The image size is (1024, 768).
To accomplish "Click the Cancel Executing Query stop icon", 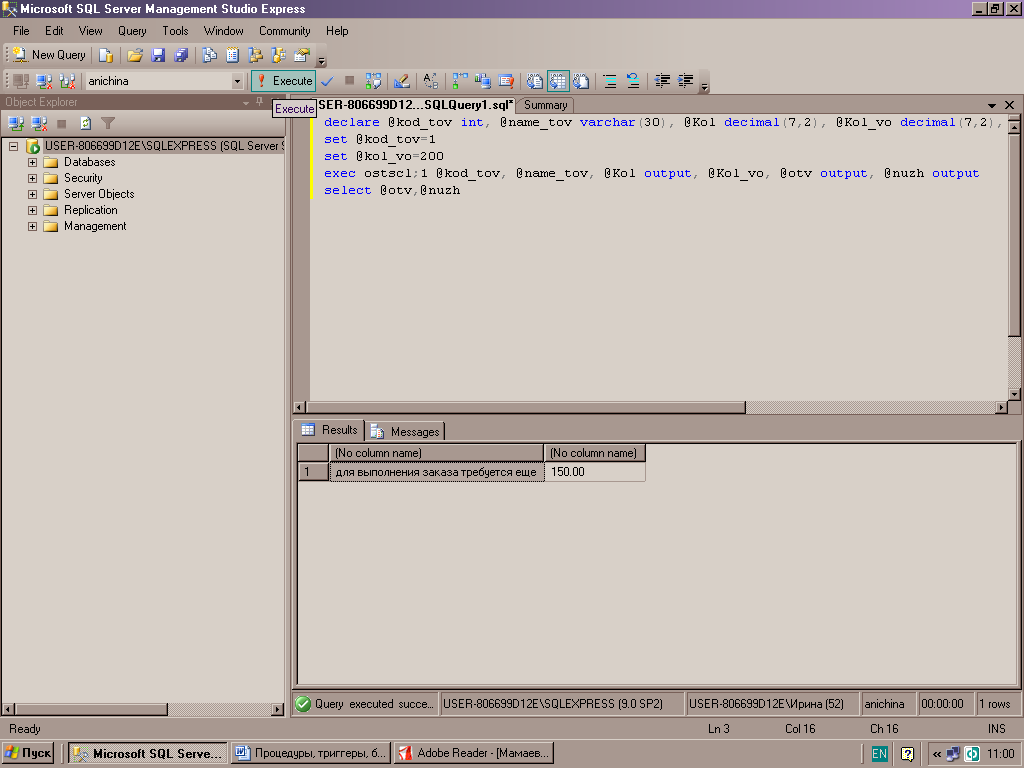I will coord(349,81).
